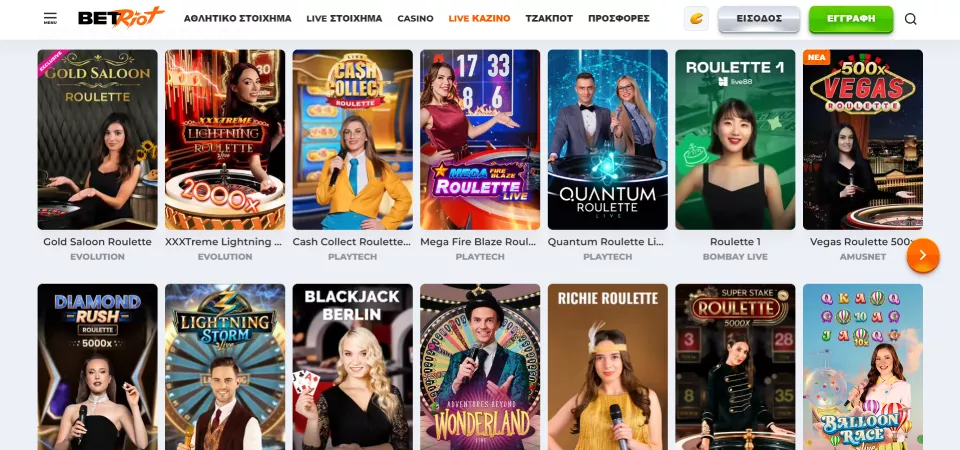The height and width of the screenshot is (450, 960).
Task: Click the ΕΙΣΟΔΟΣ login button
Action: pos(759,19)
